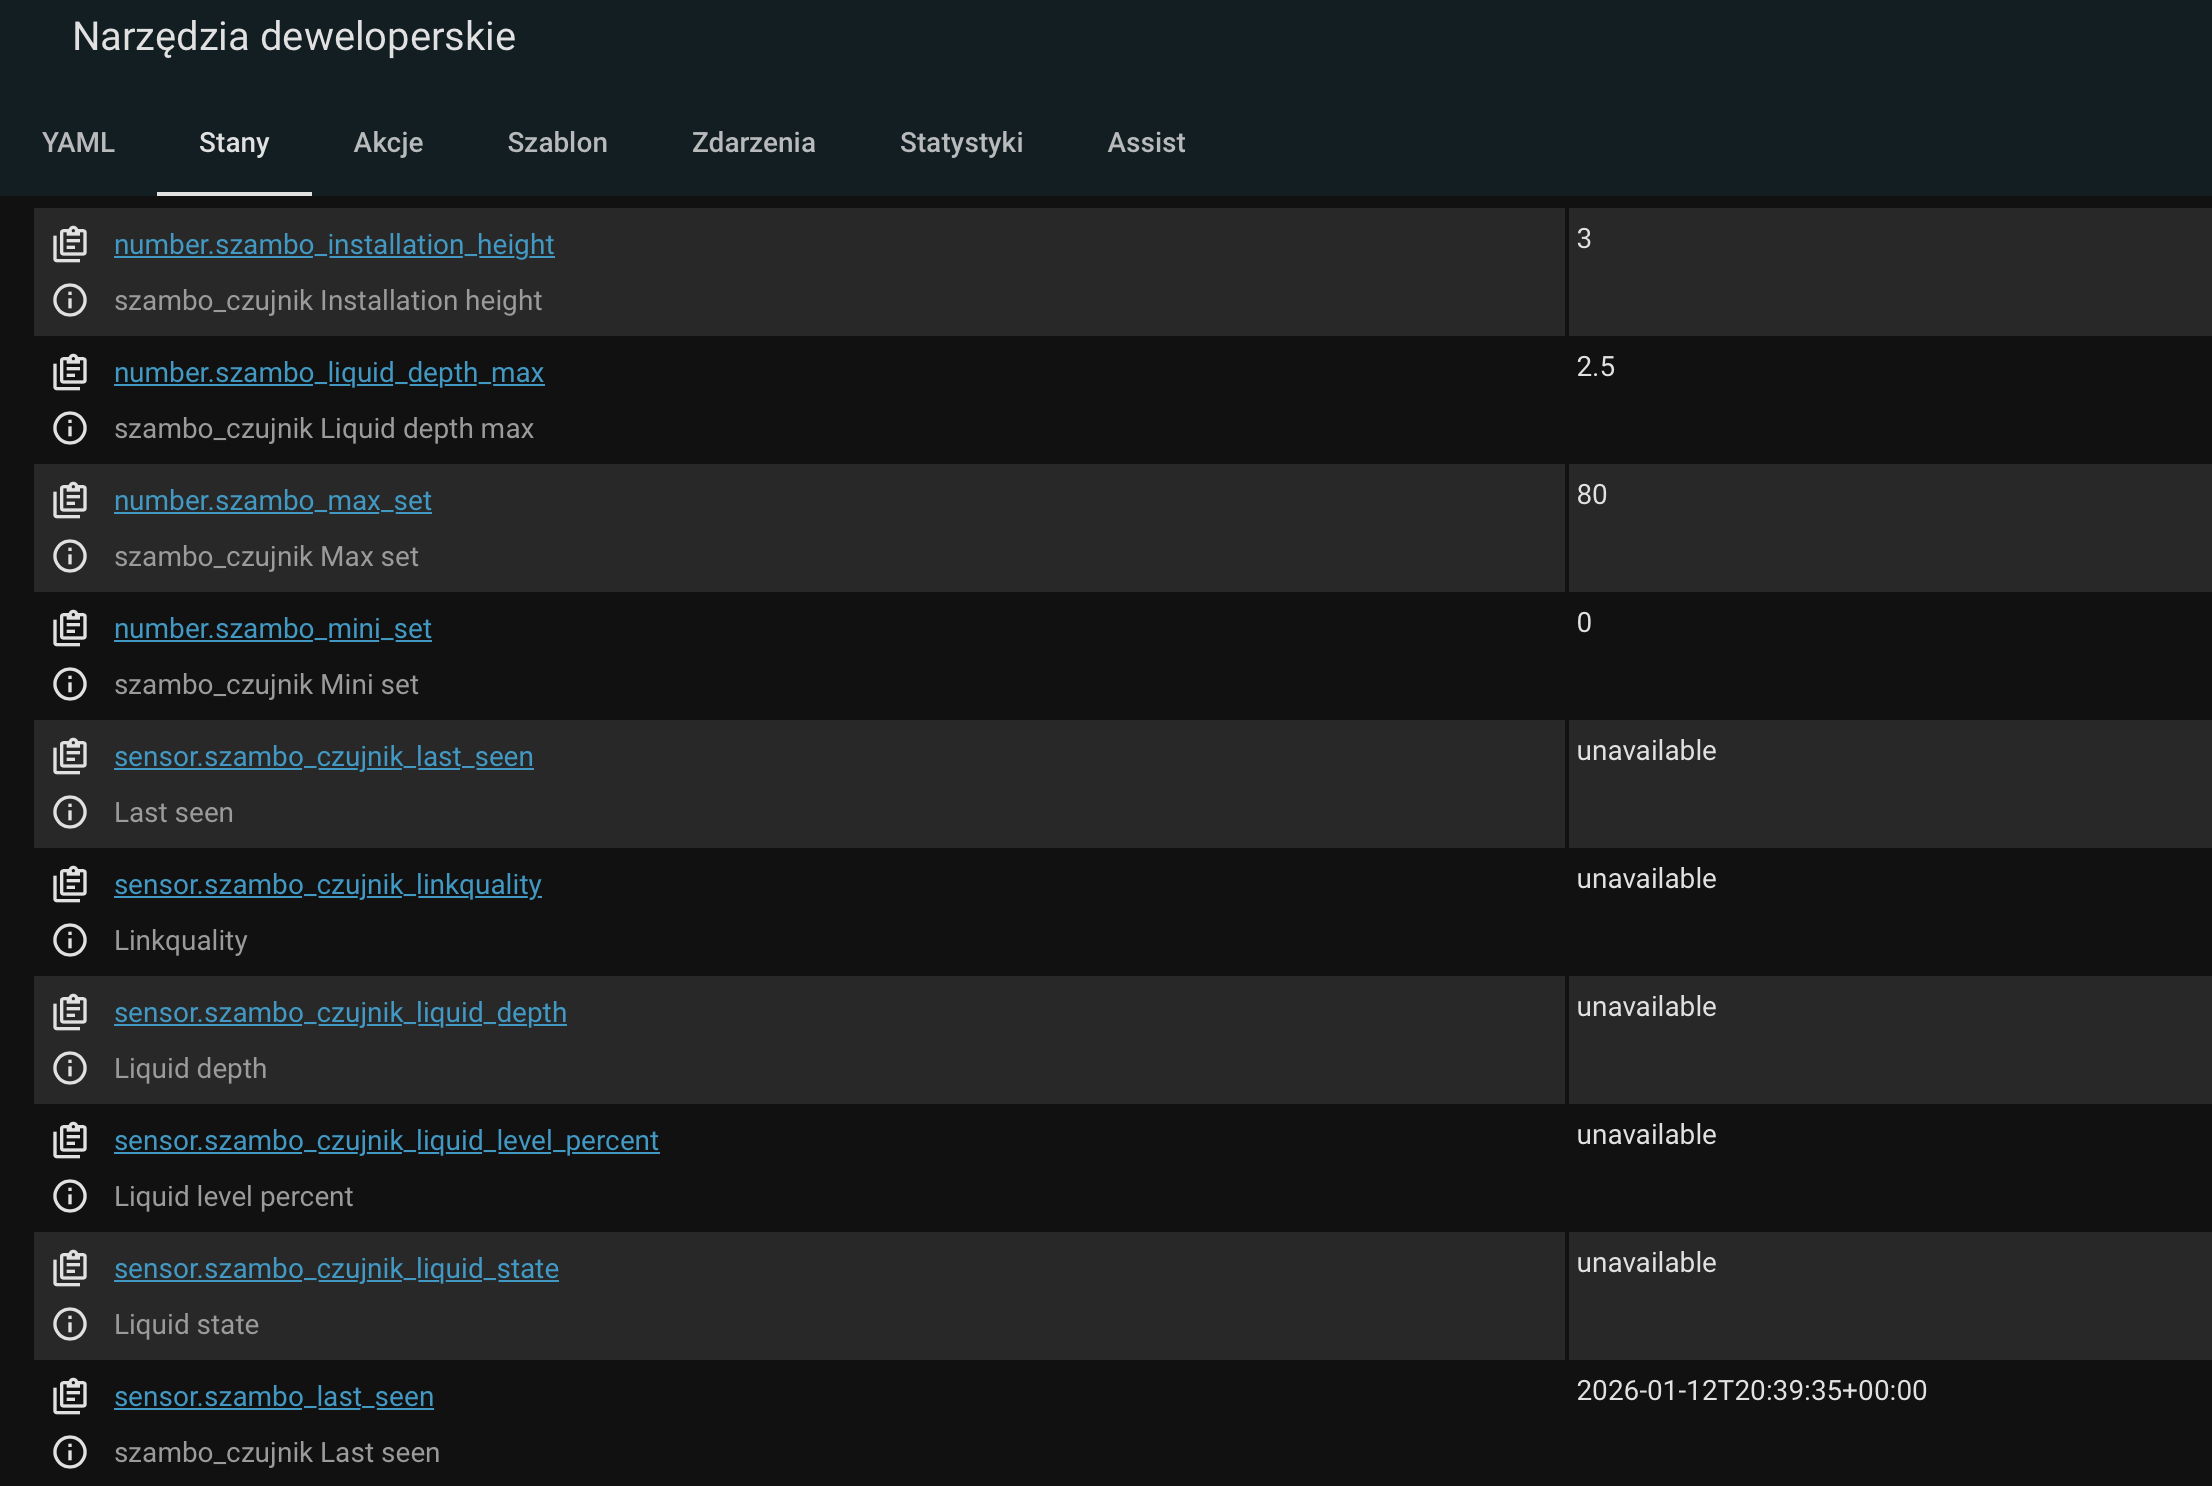
Task: Click info icon for Installation height
Action: click(70, 300)
